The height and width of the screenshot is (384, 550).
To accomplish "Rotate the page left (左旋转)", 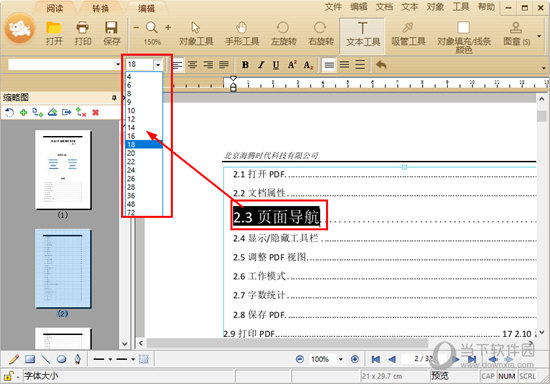I will coord(283,34).
